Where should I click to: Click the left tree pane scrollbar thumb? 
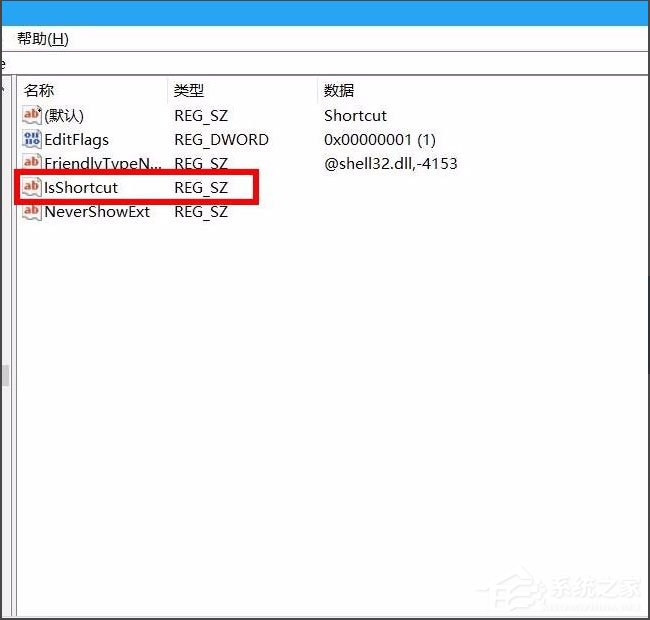click(x=5, y=375)
